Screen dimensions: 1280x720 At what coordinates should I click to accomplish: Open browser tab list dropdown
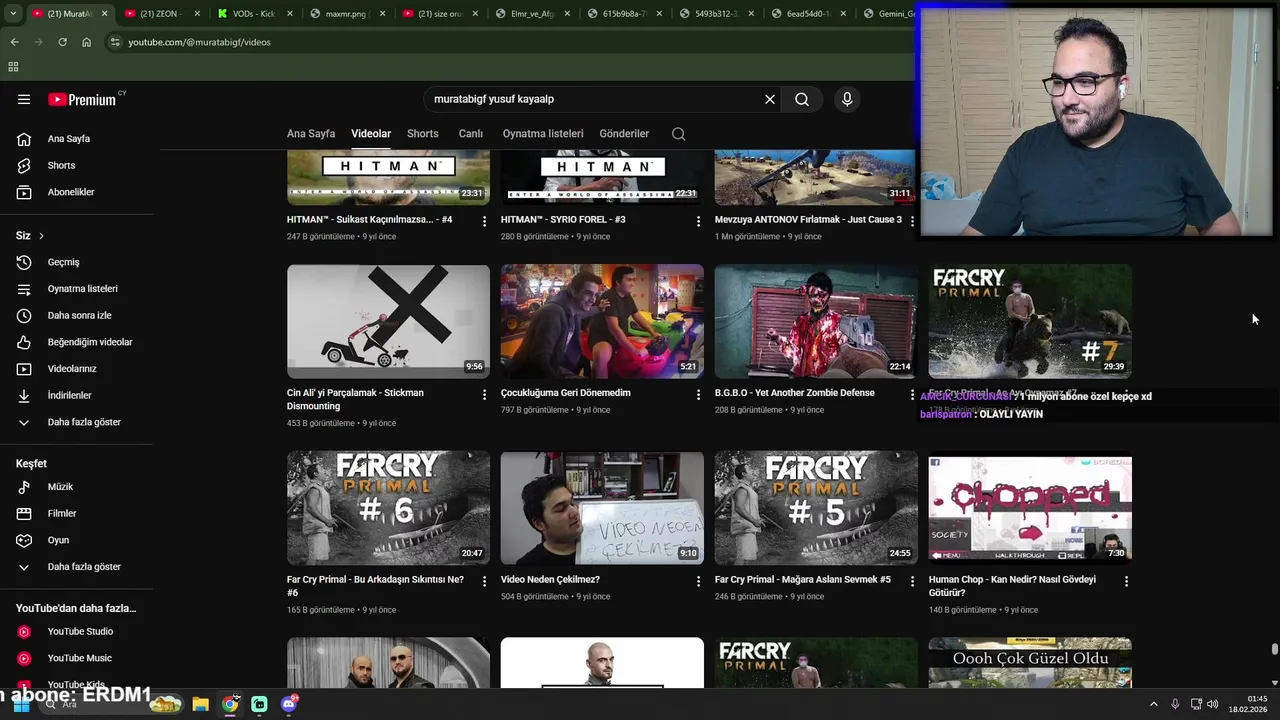click(13, 14)
